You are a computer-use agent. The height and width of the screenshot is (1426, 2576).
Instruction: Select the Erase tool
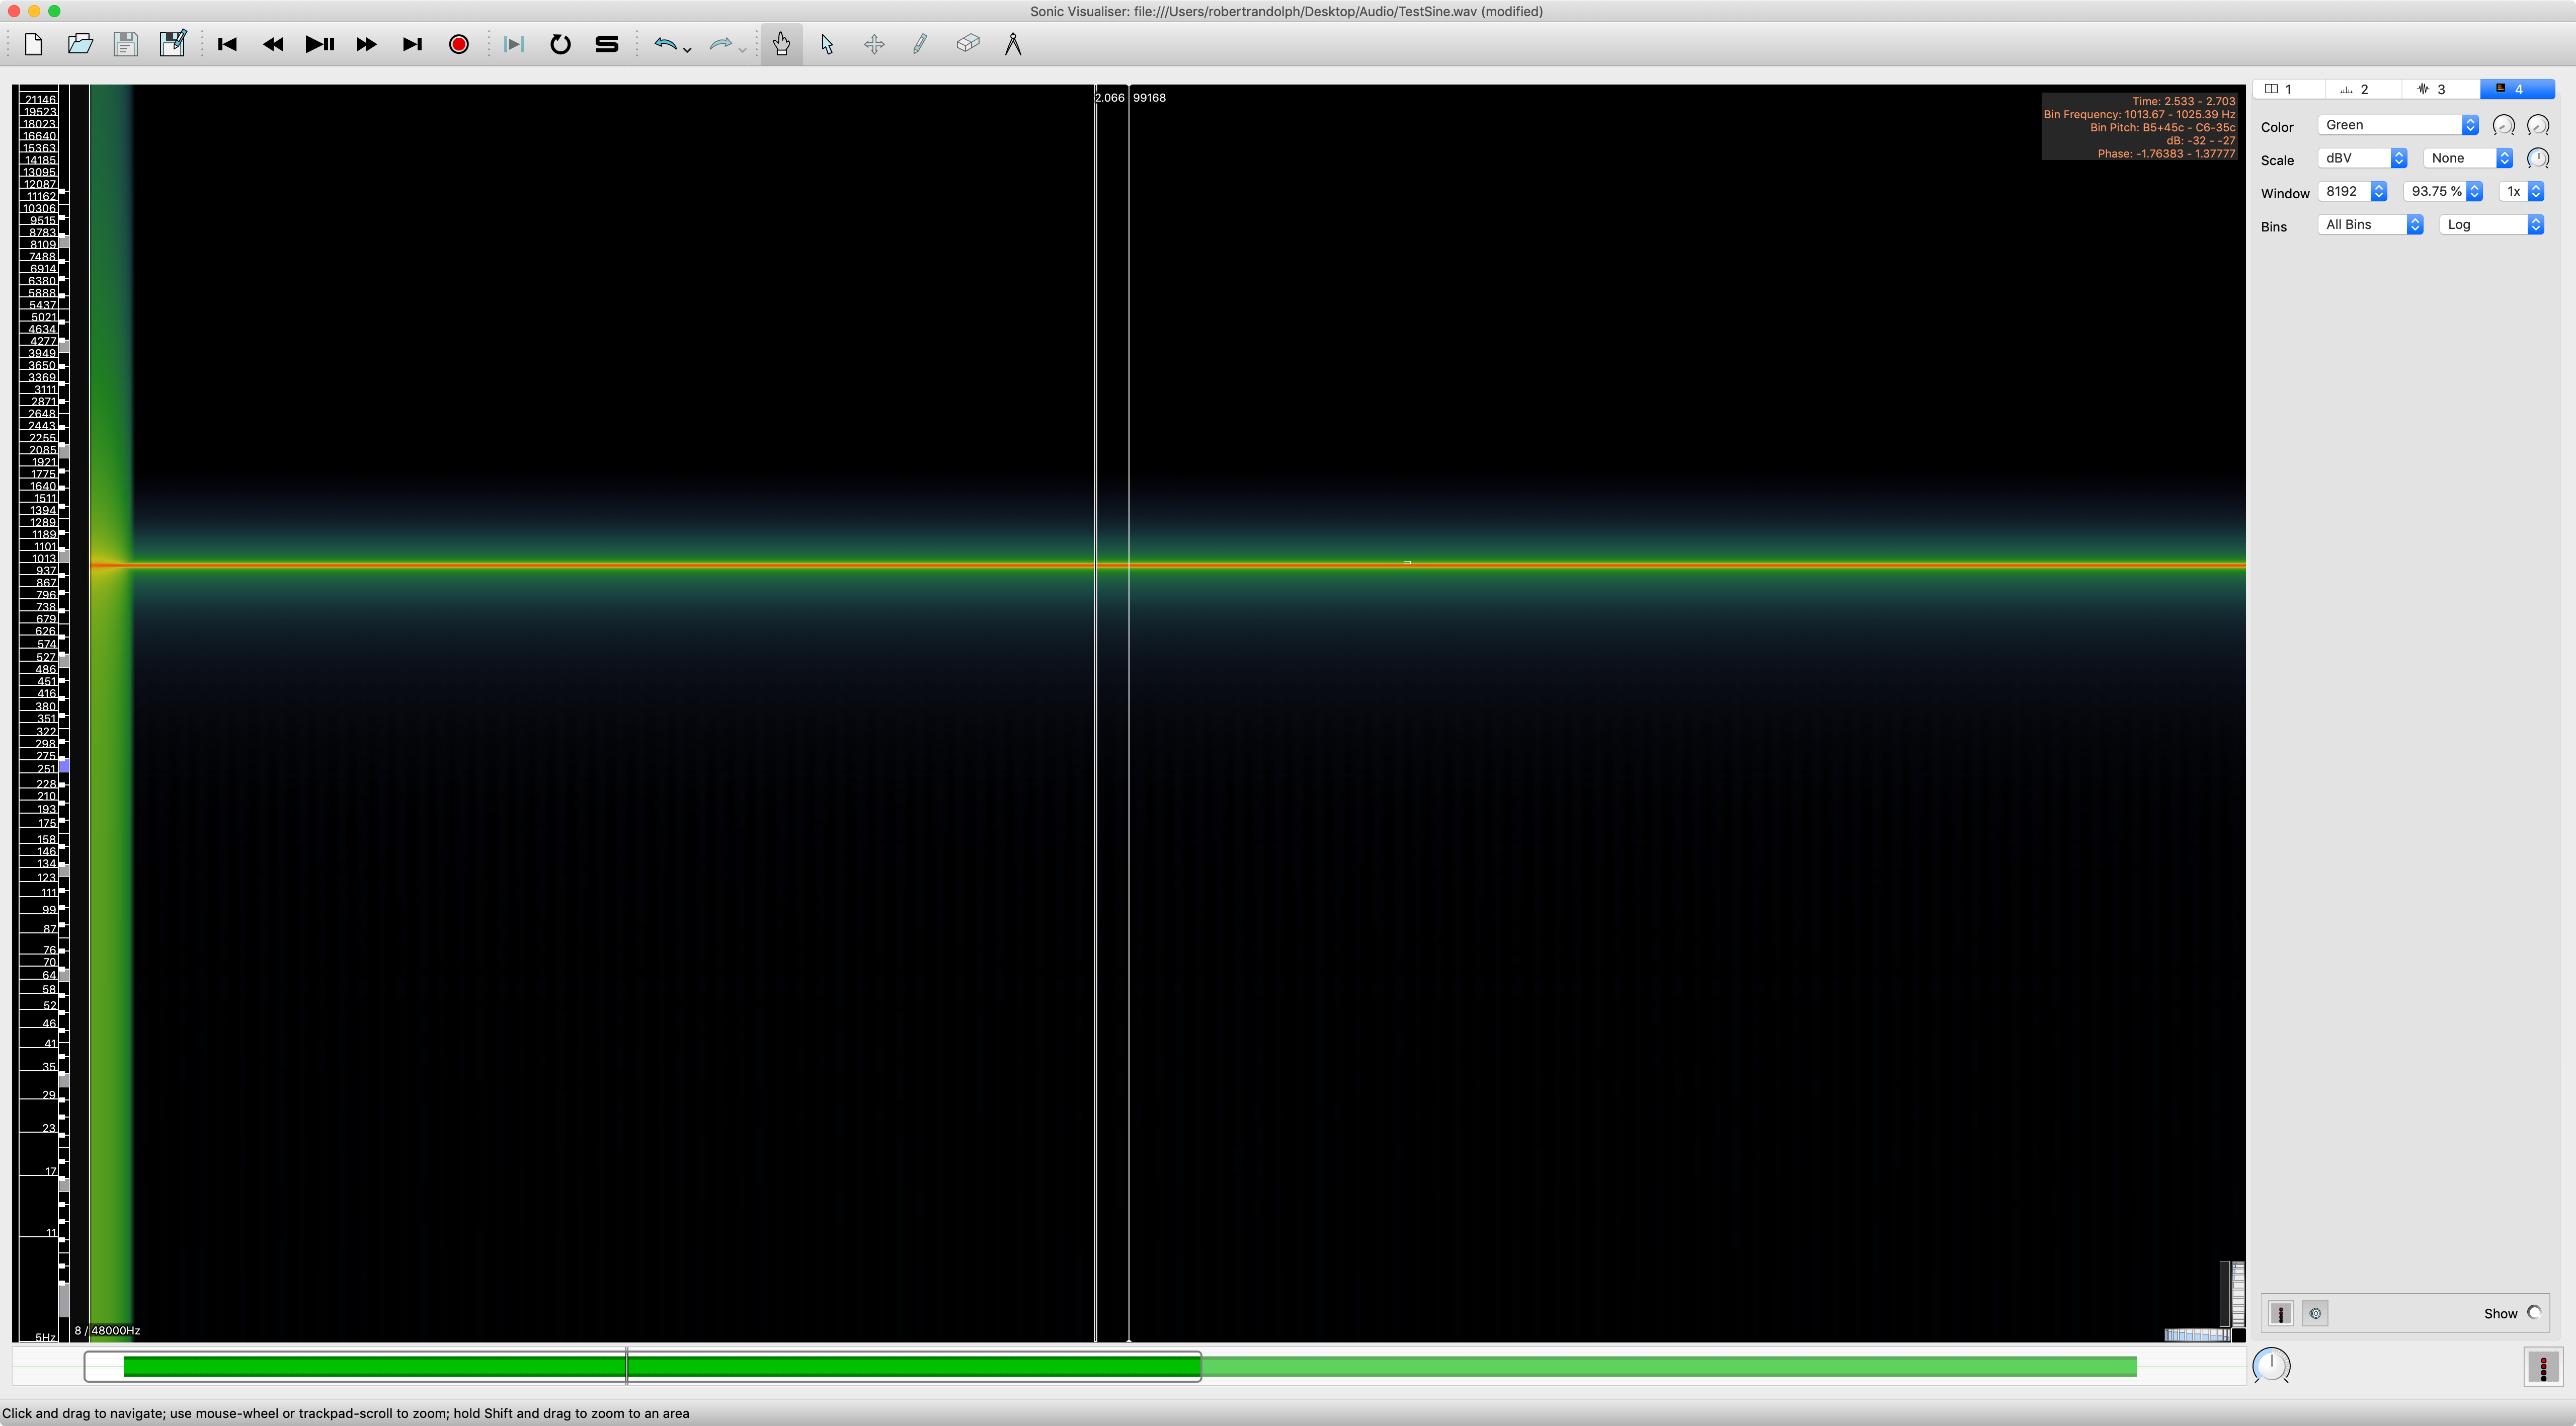pyautogui.click(x=967, y=45)
